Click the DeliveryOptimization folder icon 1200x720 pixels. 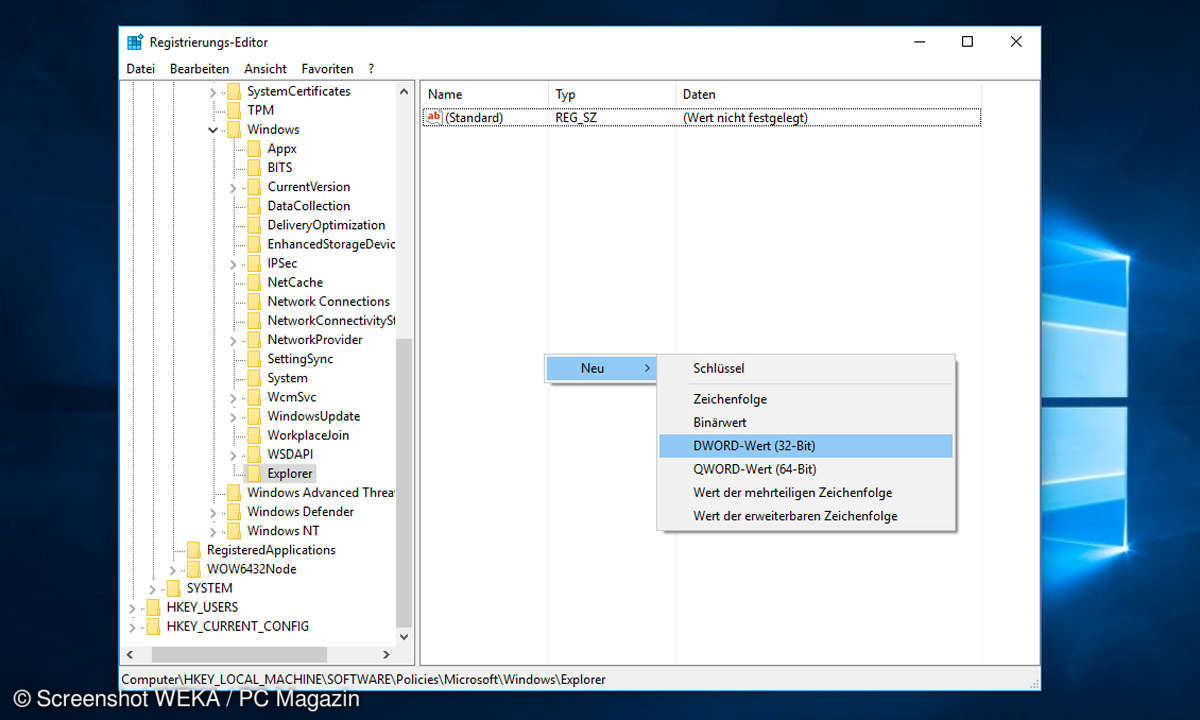tap(254, 225)
